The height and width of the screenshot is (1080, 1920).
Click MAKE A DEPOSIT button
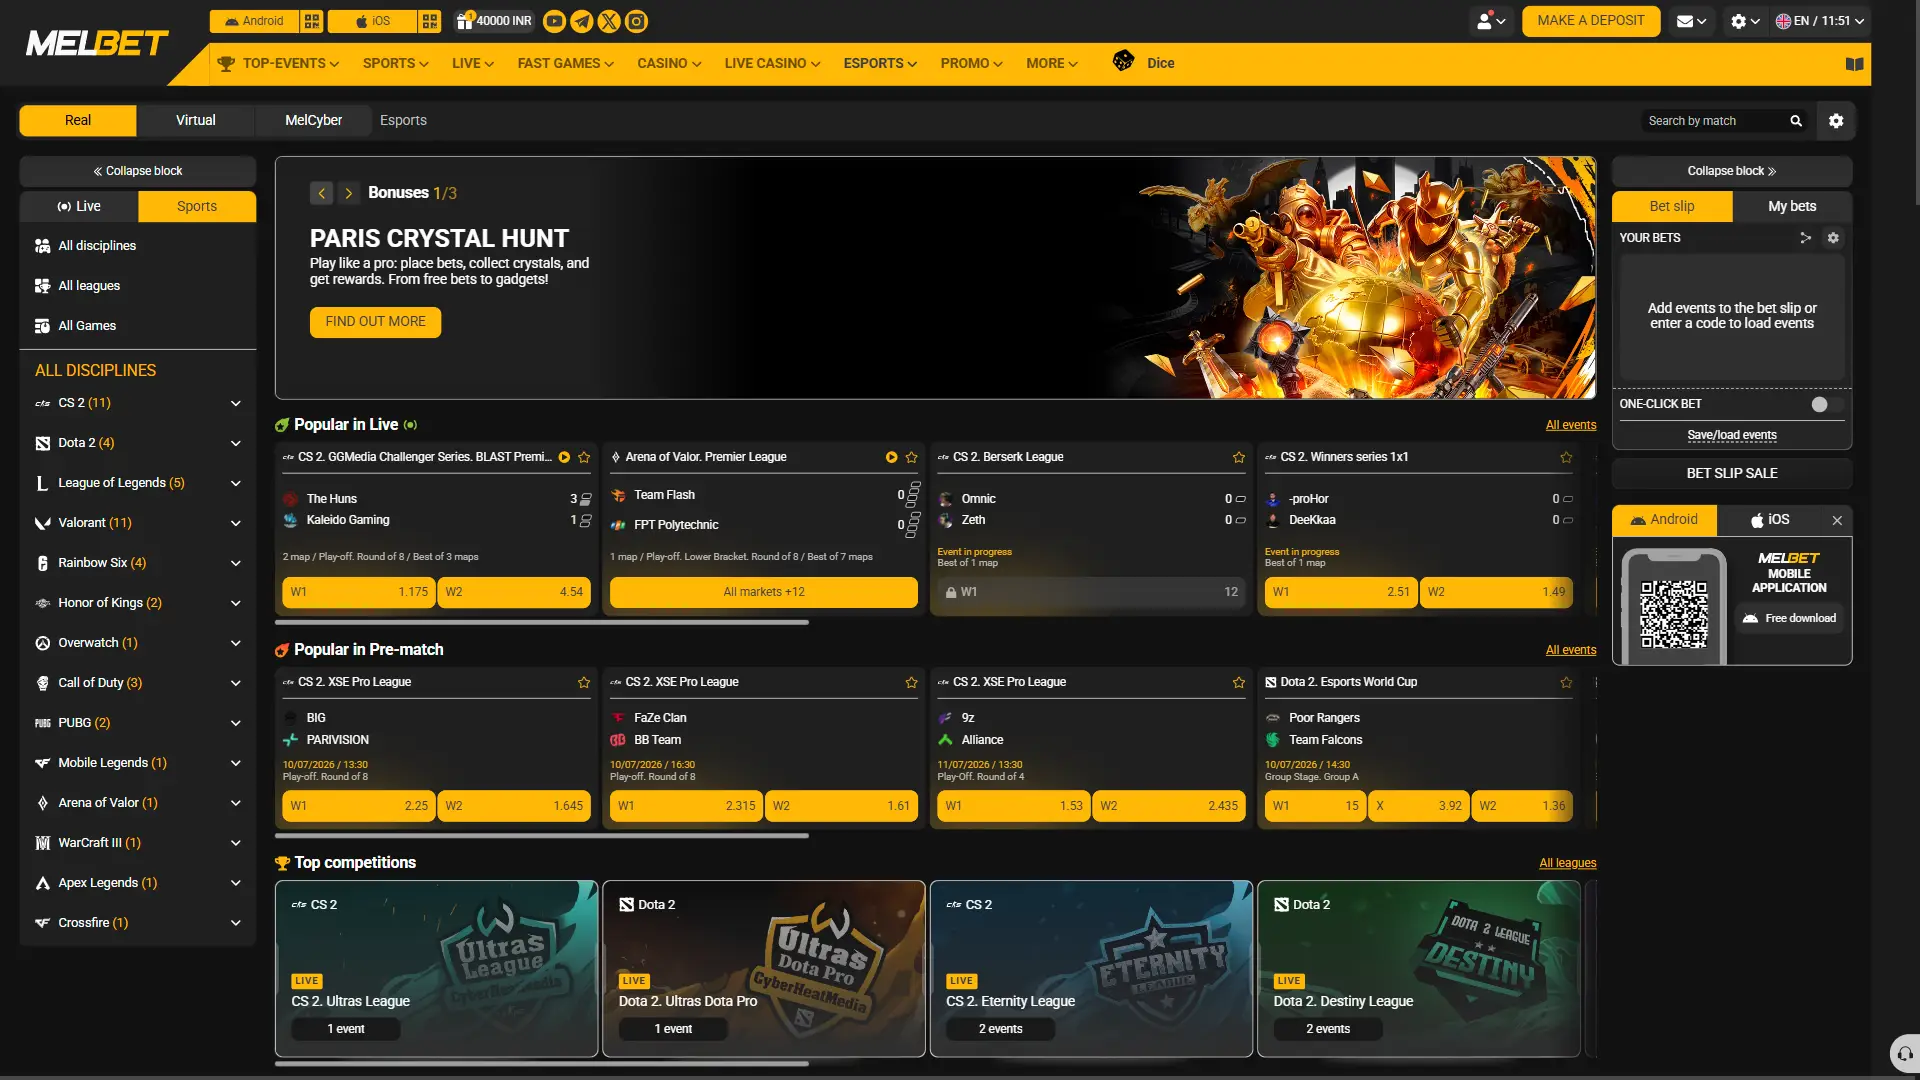(1590, 21)
